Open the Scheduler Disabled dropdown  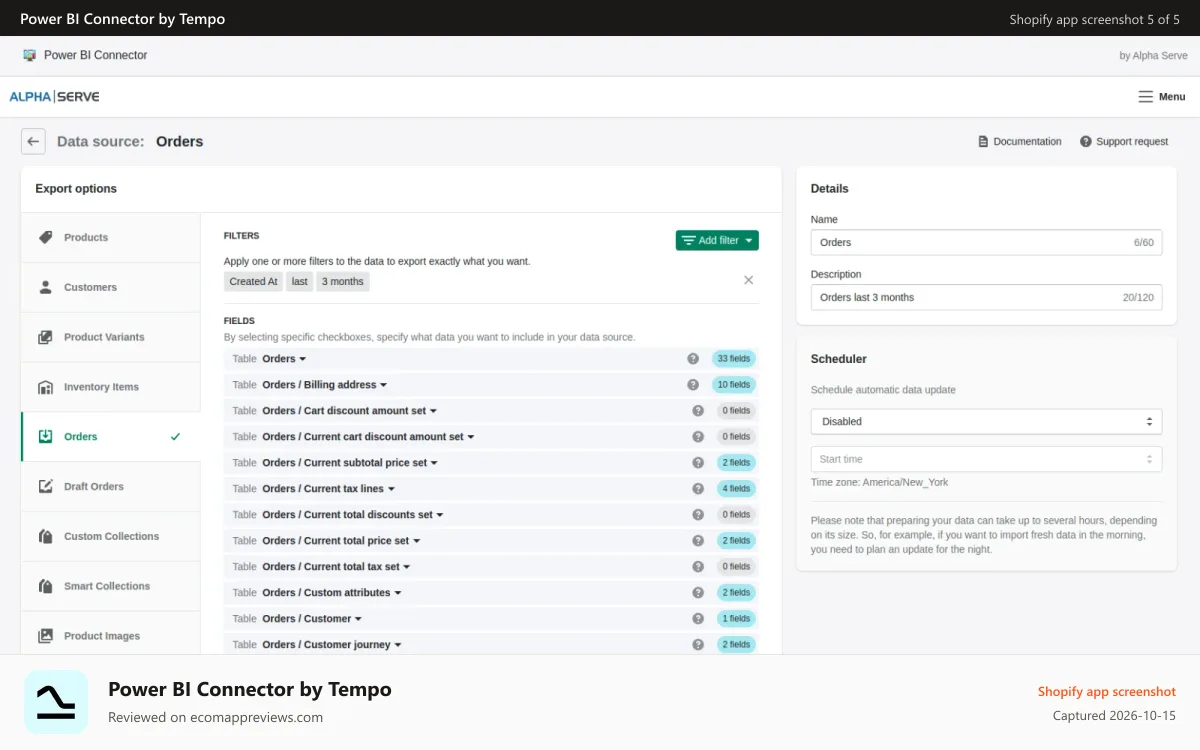986,422
